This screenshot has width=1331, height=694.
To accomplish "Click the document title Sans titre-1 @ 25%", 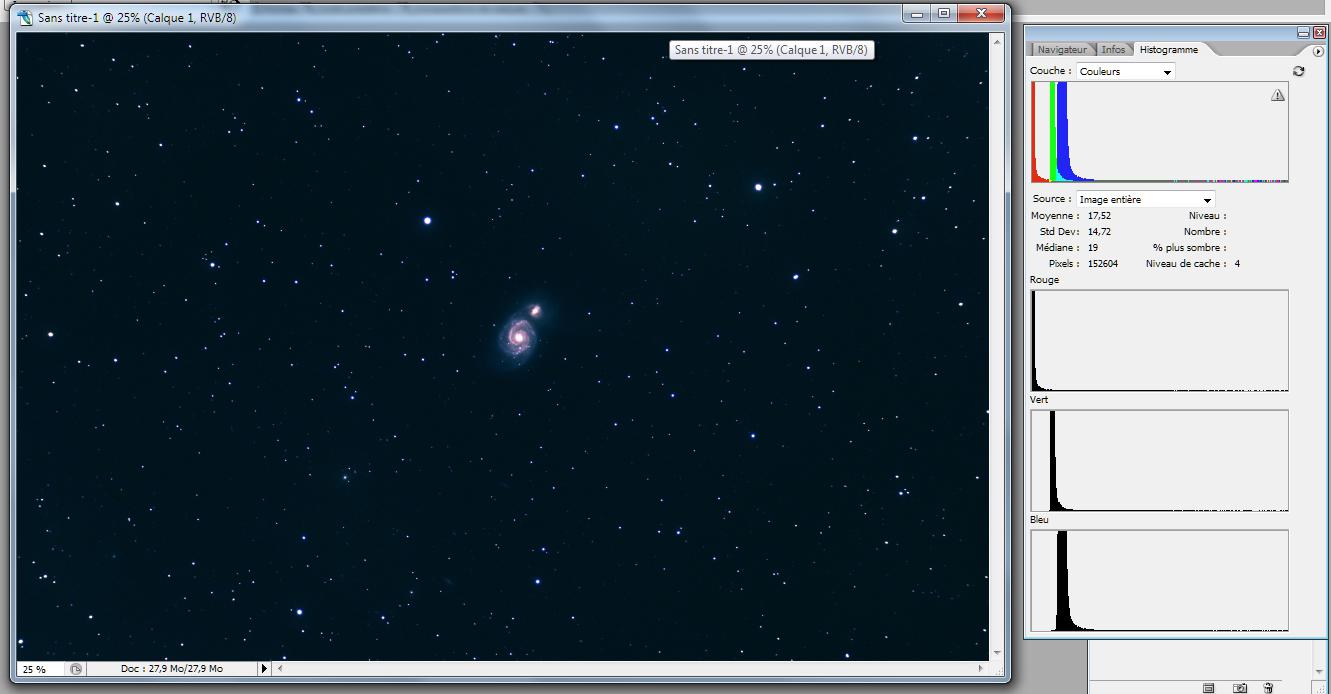I will [x=137, y=17].
